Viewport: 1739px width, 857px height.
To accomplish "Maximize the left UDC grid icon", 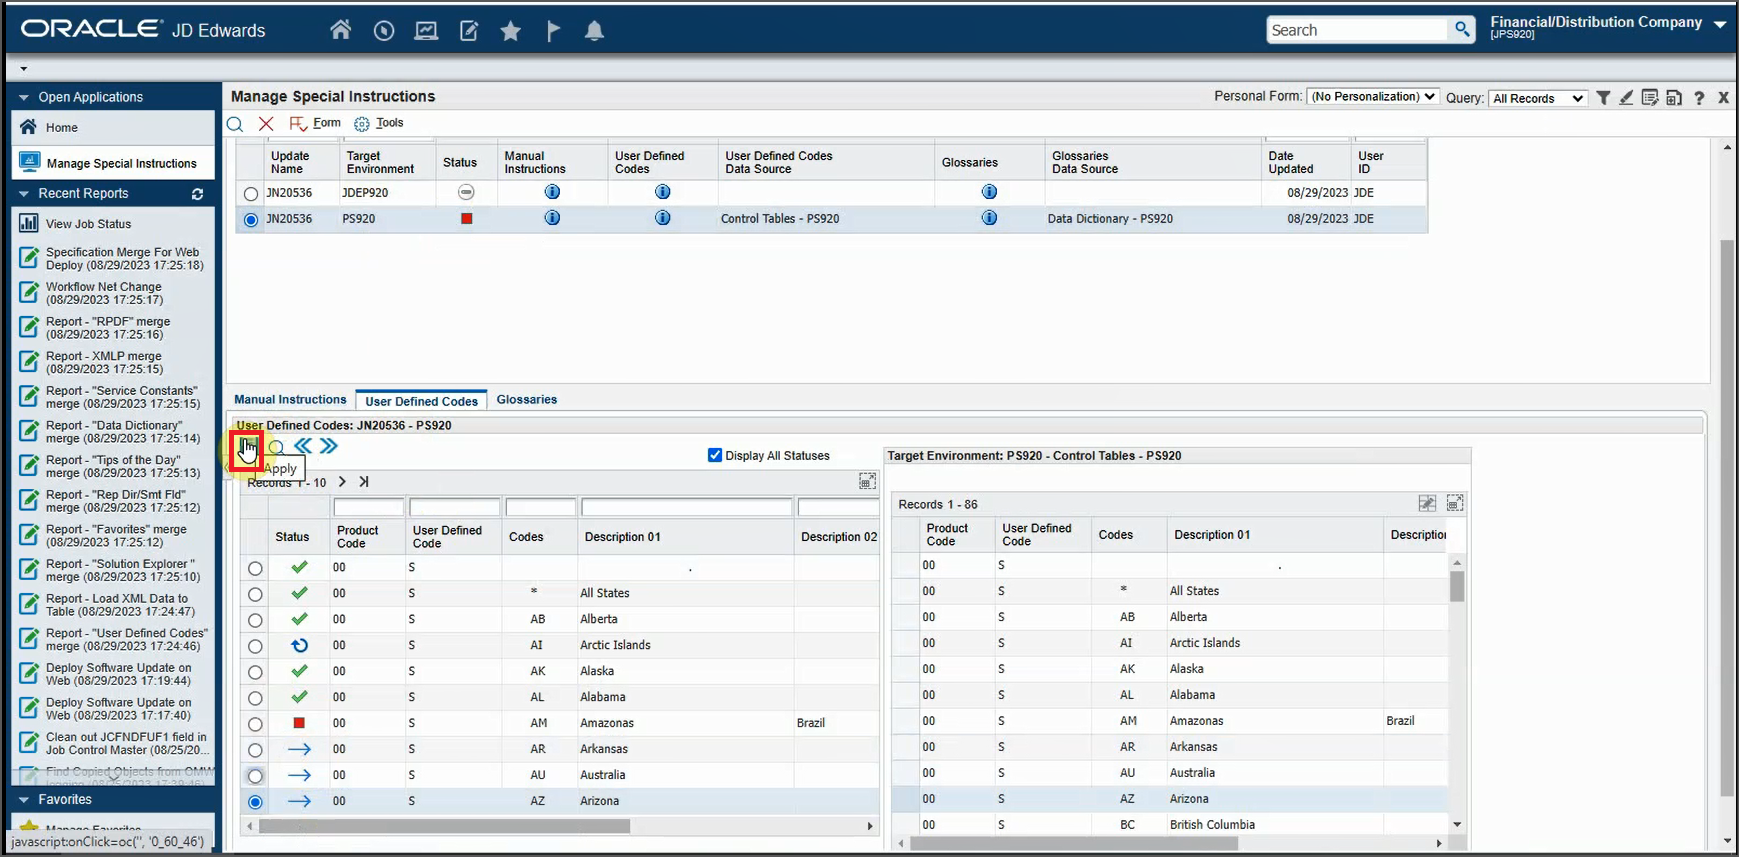I will click(867, 482).
